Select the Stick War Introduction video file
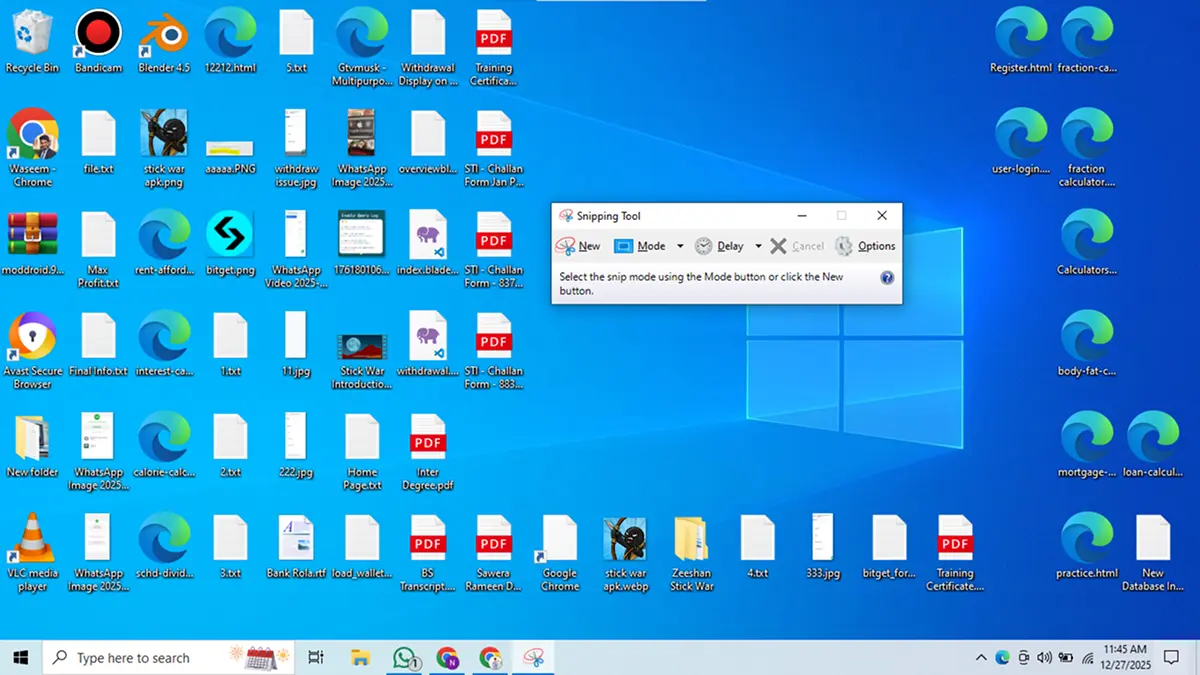This screenshot has width=1200, height=675. [x=362, y=360]
